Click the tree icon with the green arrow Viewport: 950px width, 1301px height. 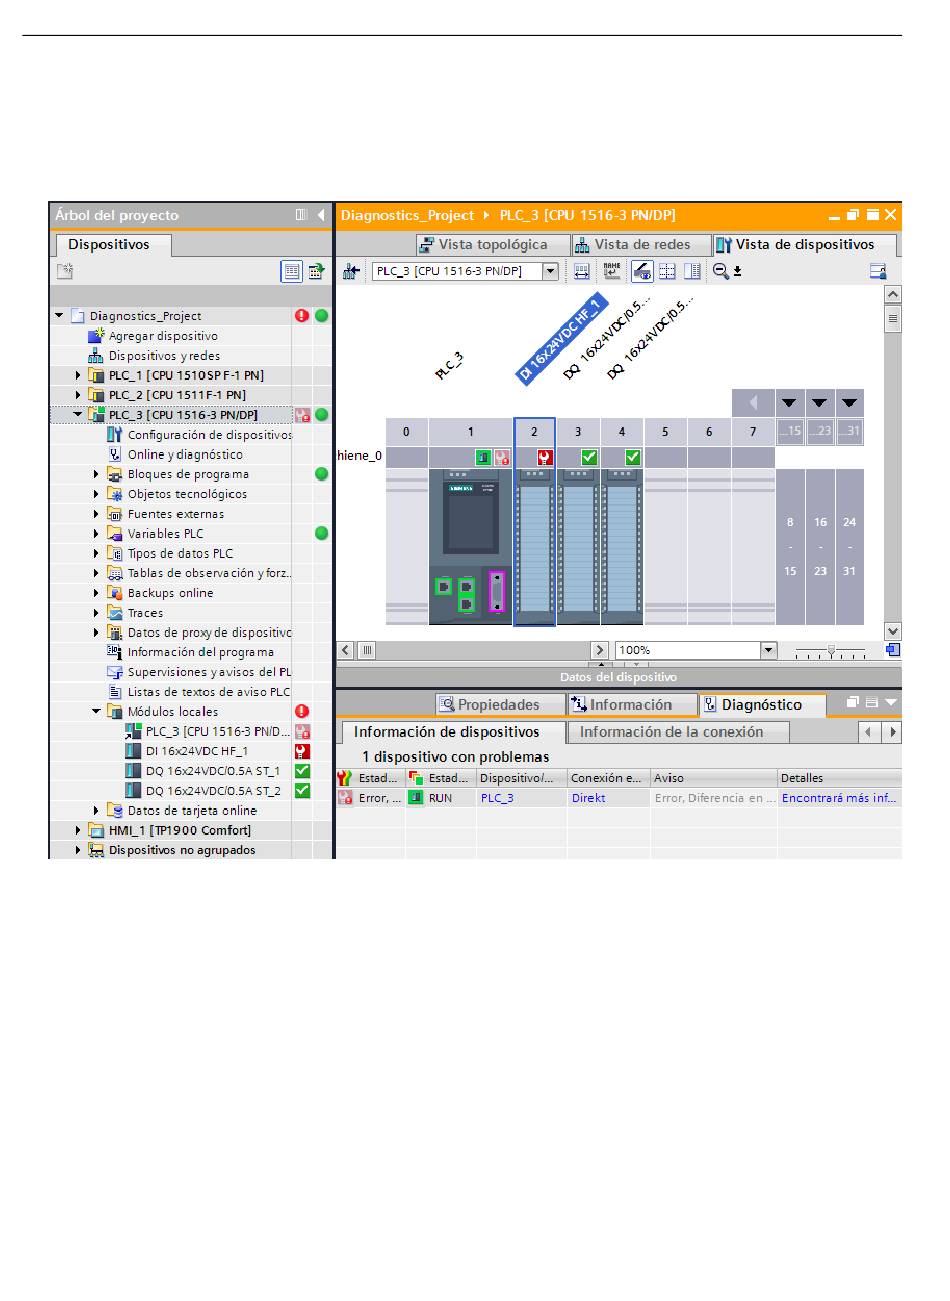(316, 270)
